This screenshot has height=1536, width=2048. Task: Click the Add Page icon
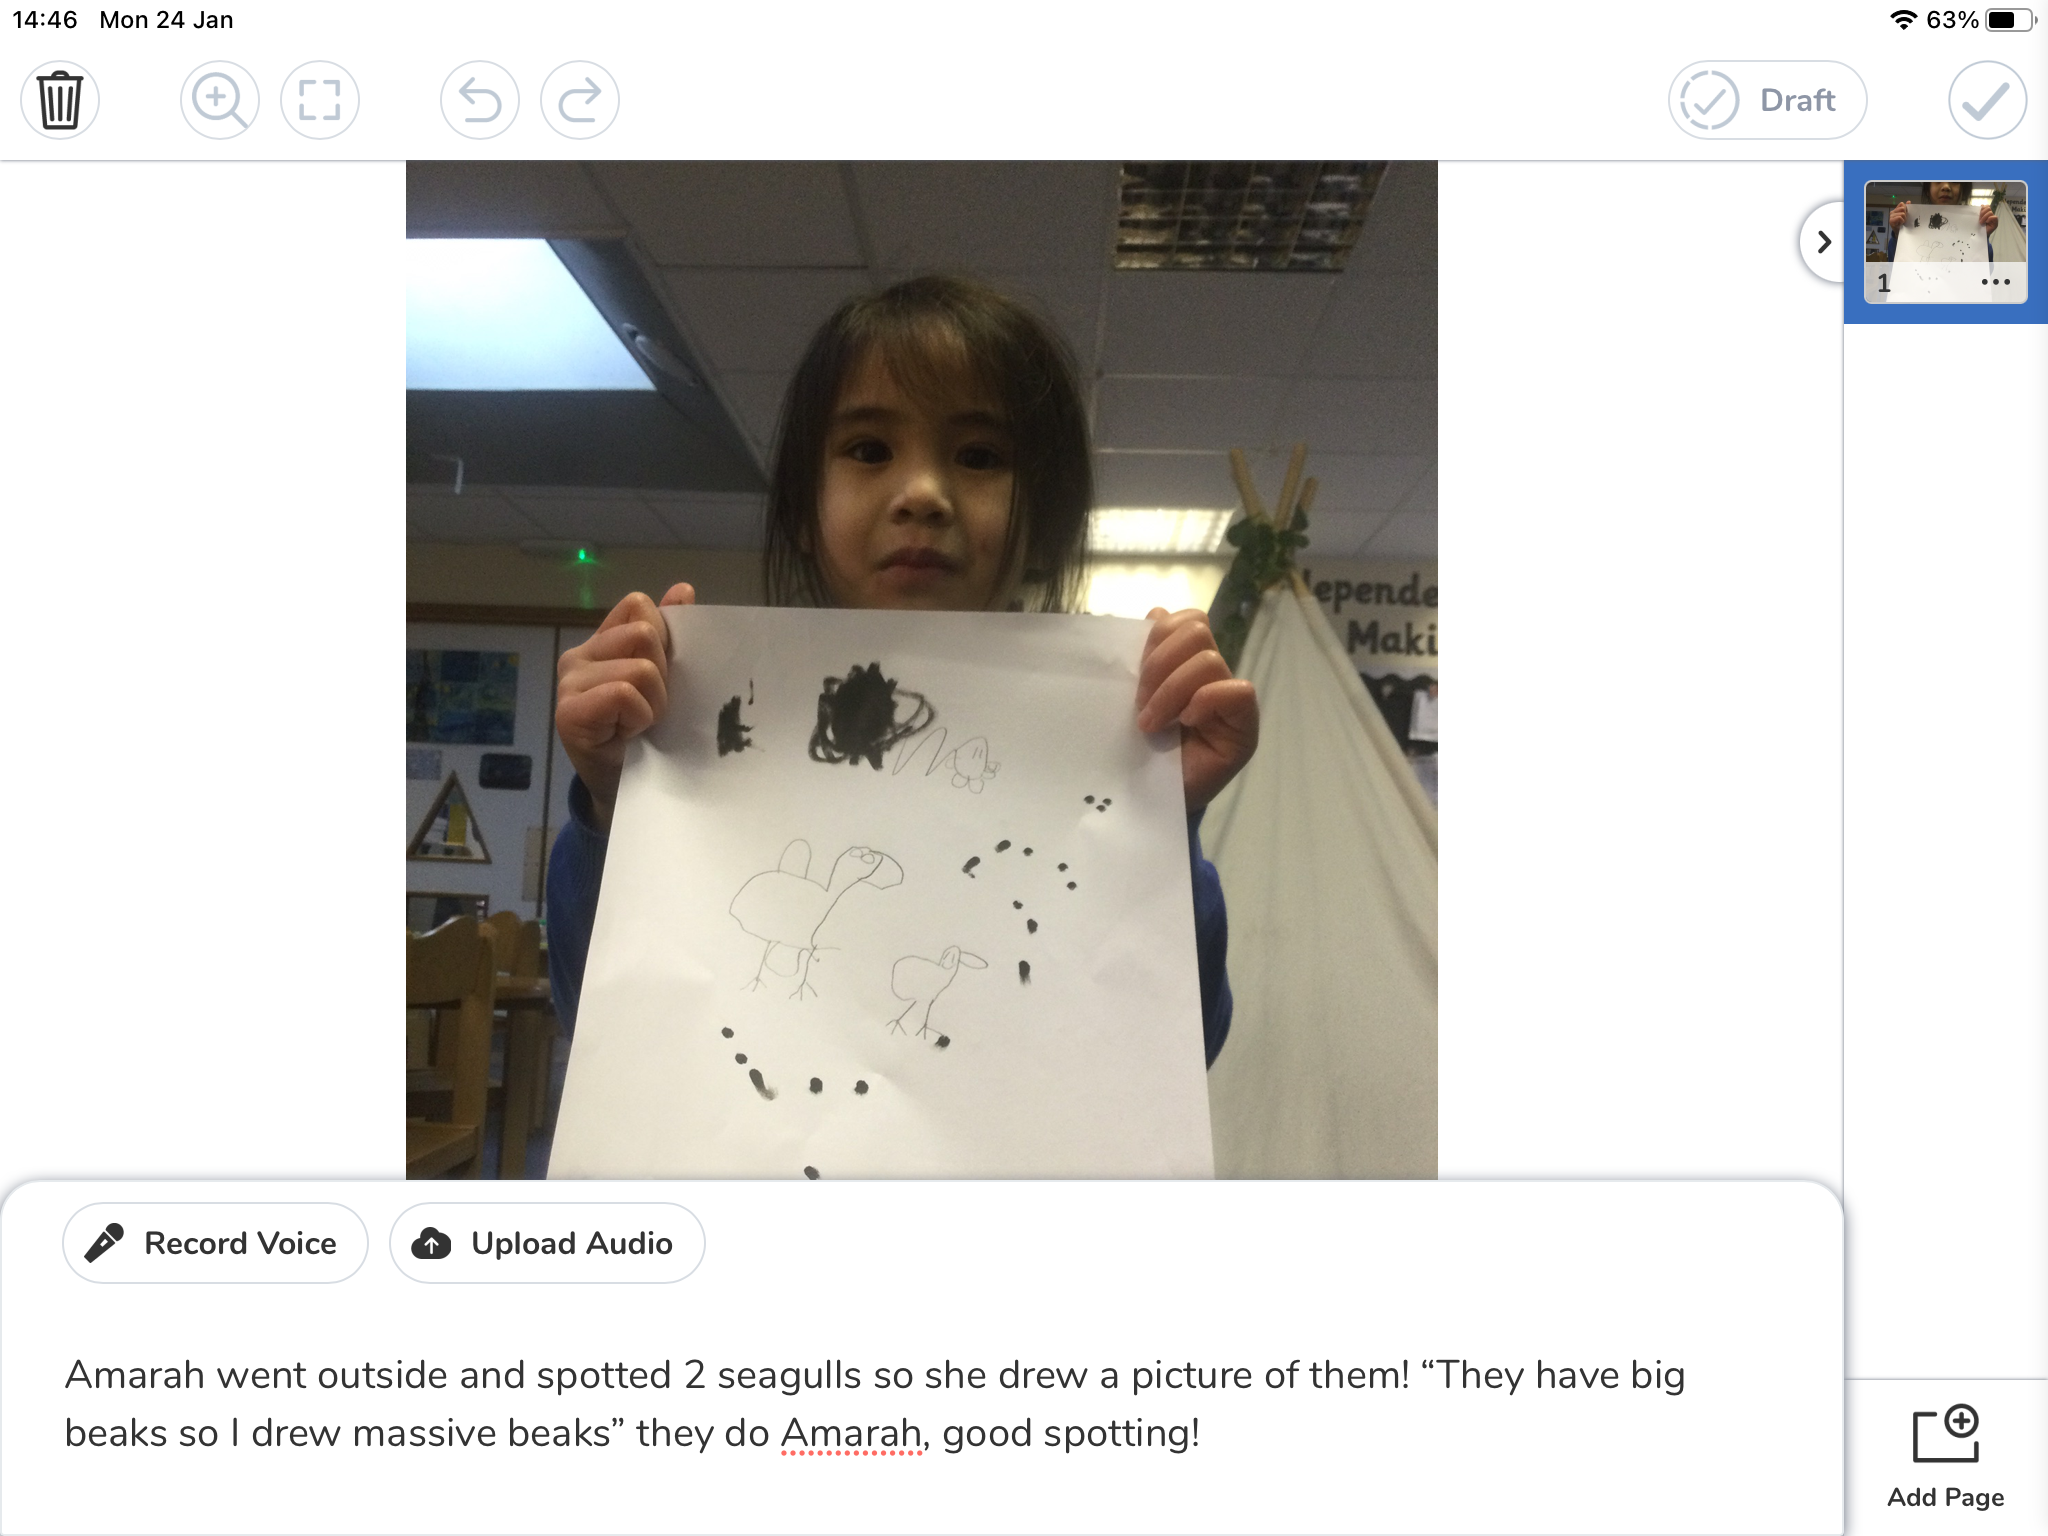(1946, 1436)
